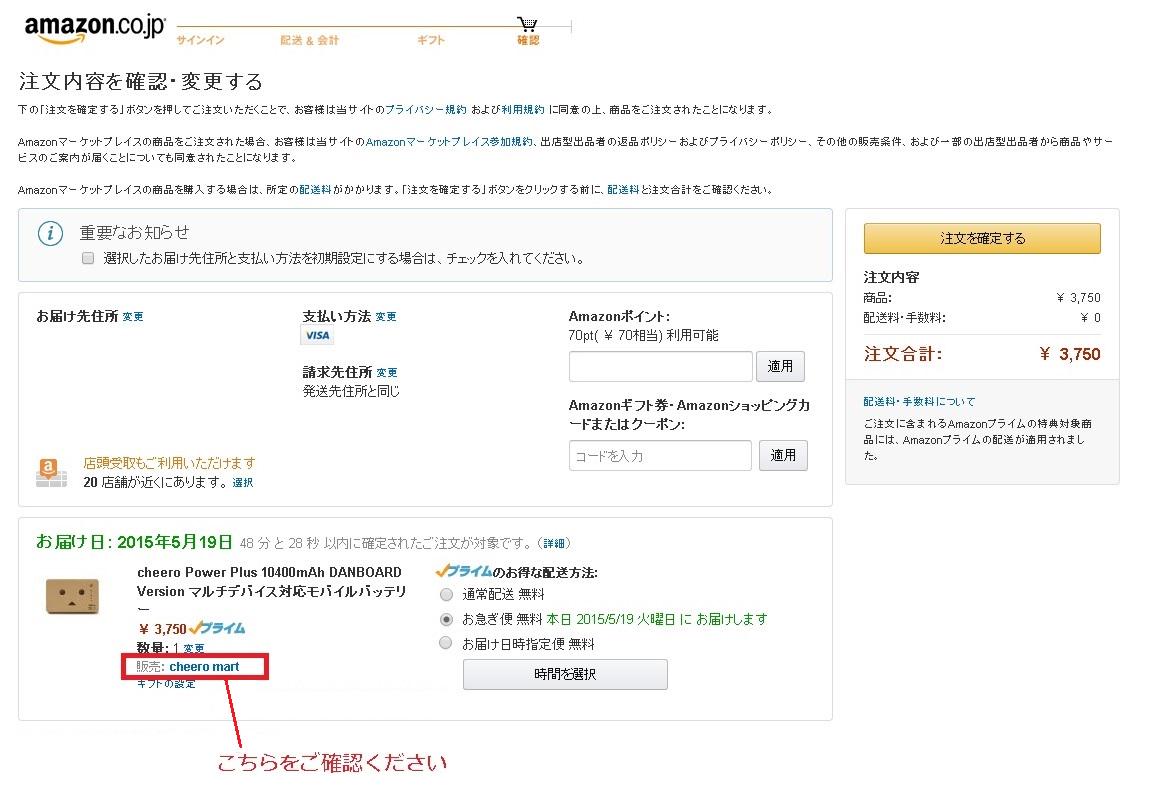The image size is (1154, 800).
Task: Click the 注文合計 ¥ 3,750 total
Action: (982, 354)
